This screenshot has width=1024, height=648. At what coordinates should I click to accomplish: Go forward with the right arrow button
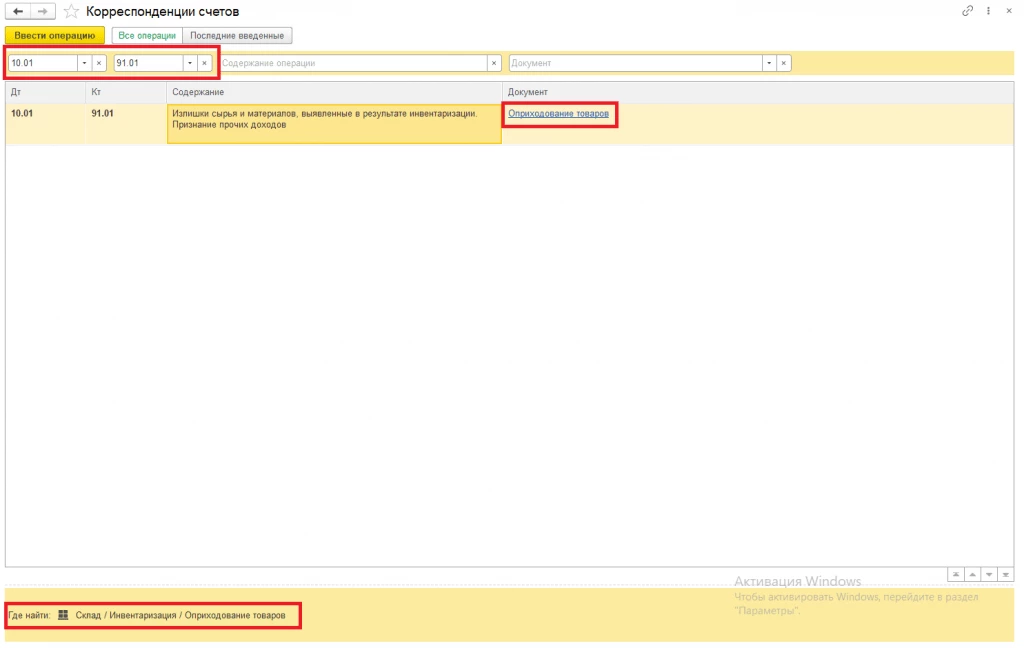coord(42,12)
